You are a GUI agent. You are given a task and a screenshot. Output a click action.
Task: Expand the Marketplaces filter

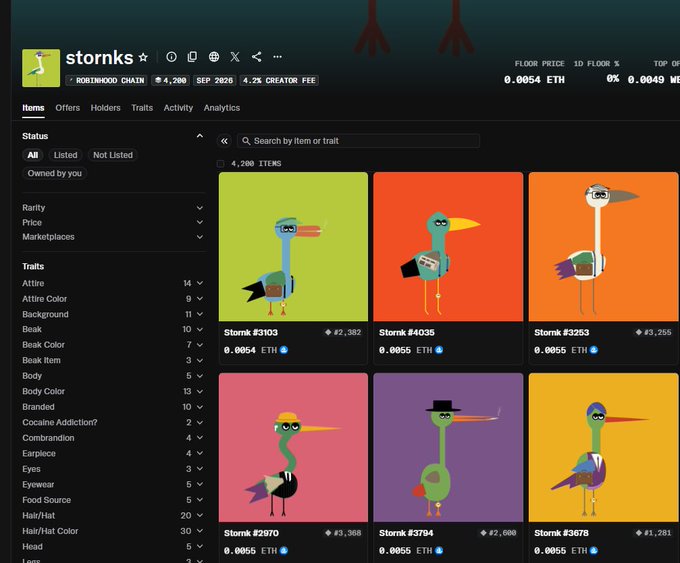coord(113,237)
